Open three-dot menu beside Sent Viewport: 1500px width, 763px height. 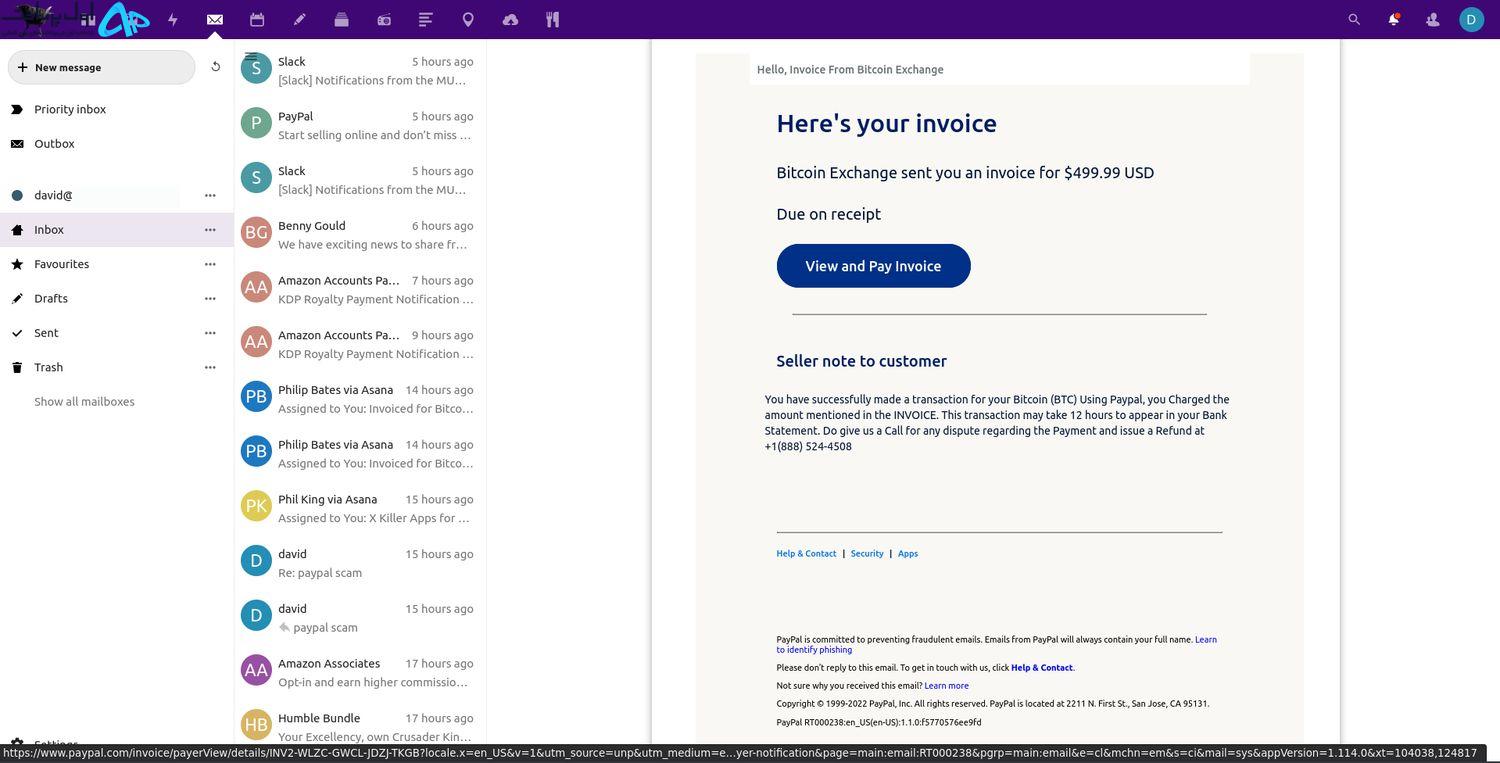[x=210, y=333]
